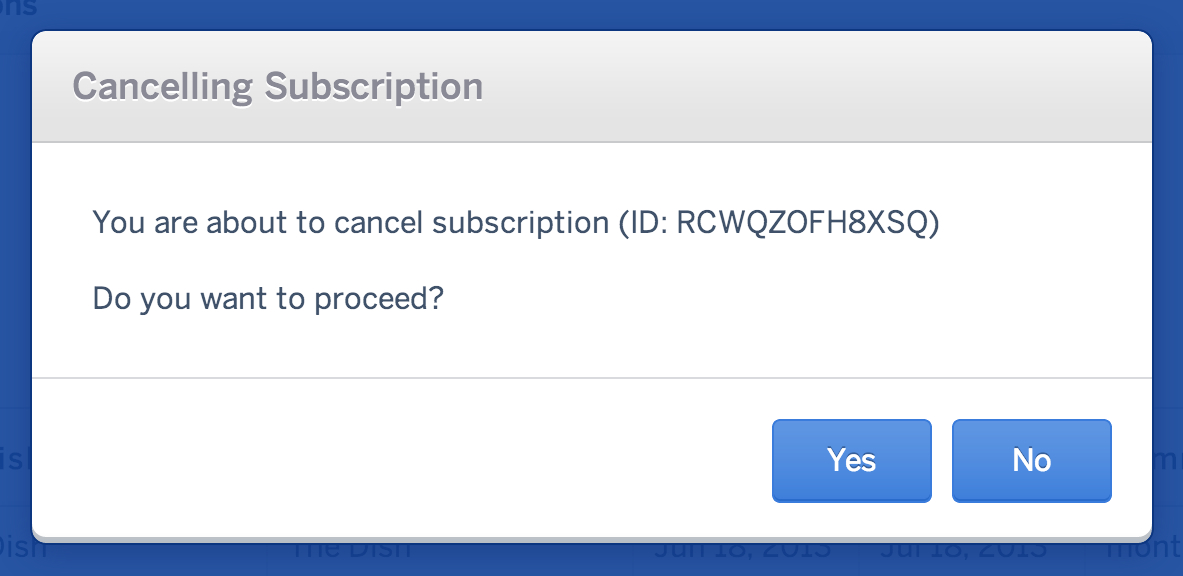This screenshot has width=1183, height=576.
Task: Click the dimmed 'Jun 18, 2013' date cell
Action: [x=742, y=549]
